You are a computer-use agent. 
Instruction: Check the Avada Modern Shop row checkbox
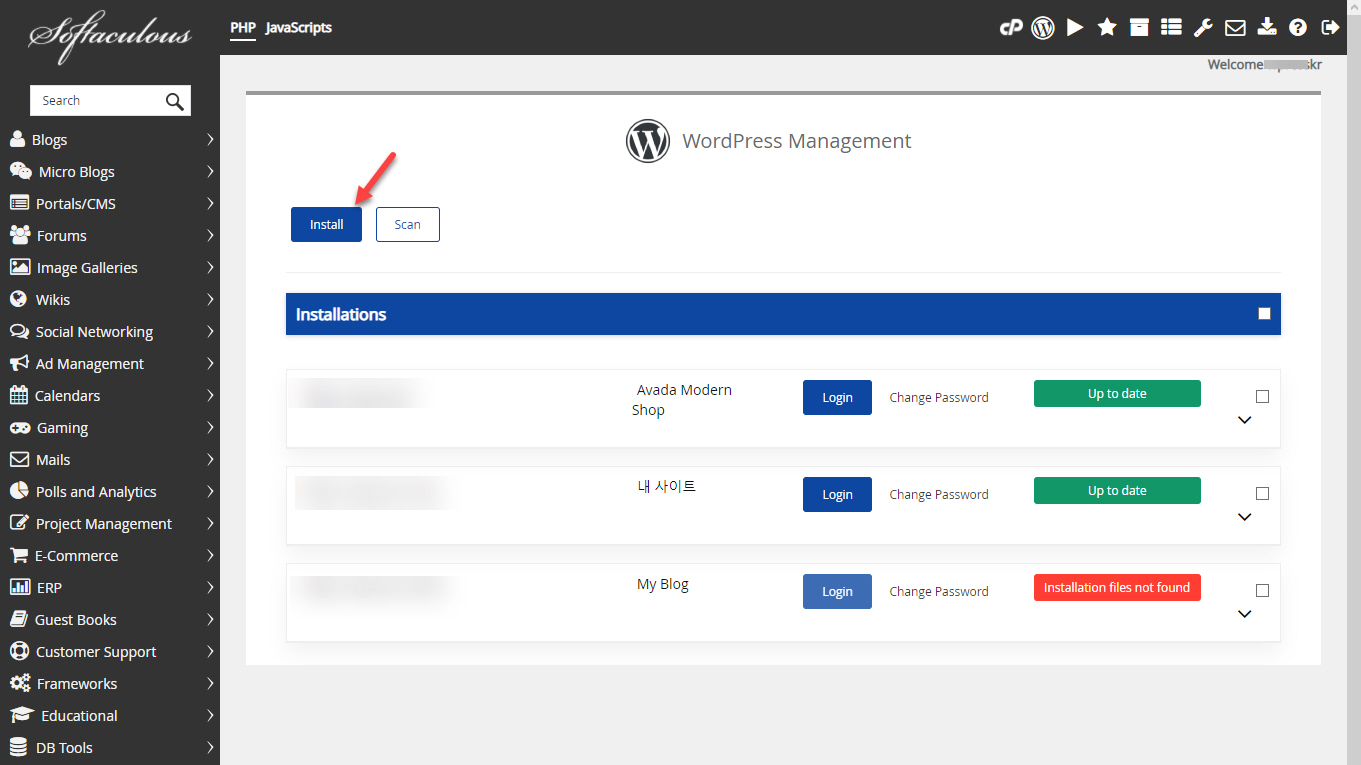1262,397
